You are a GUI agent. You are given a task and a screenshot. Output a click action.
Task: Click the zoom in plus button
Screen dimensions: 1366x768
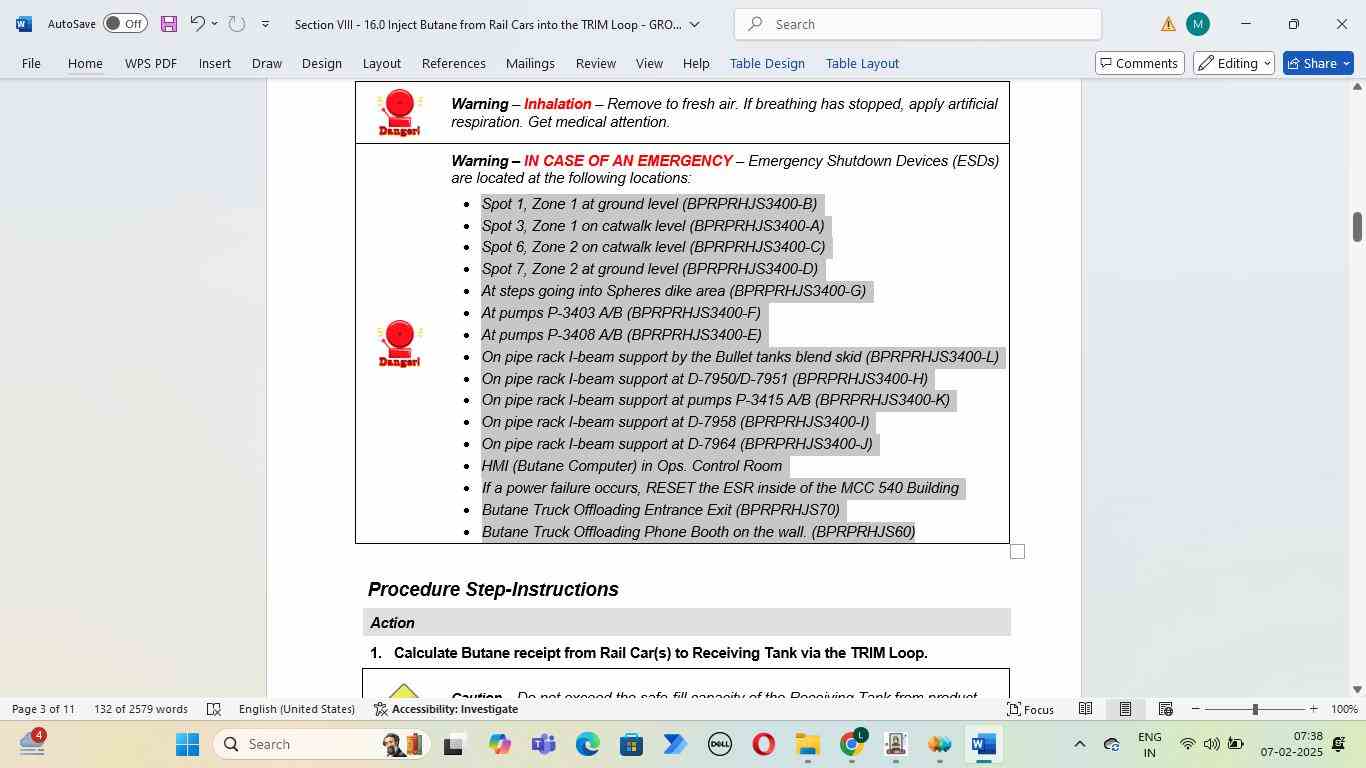click(x=1314, y=709)
